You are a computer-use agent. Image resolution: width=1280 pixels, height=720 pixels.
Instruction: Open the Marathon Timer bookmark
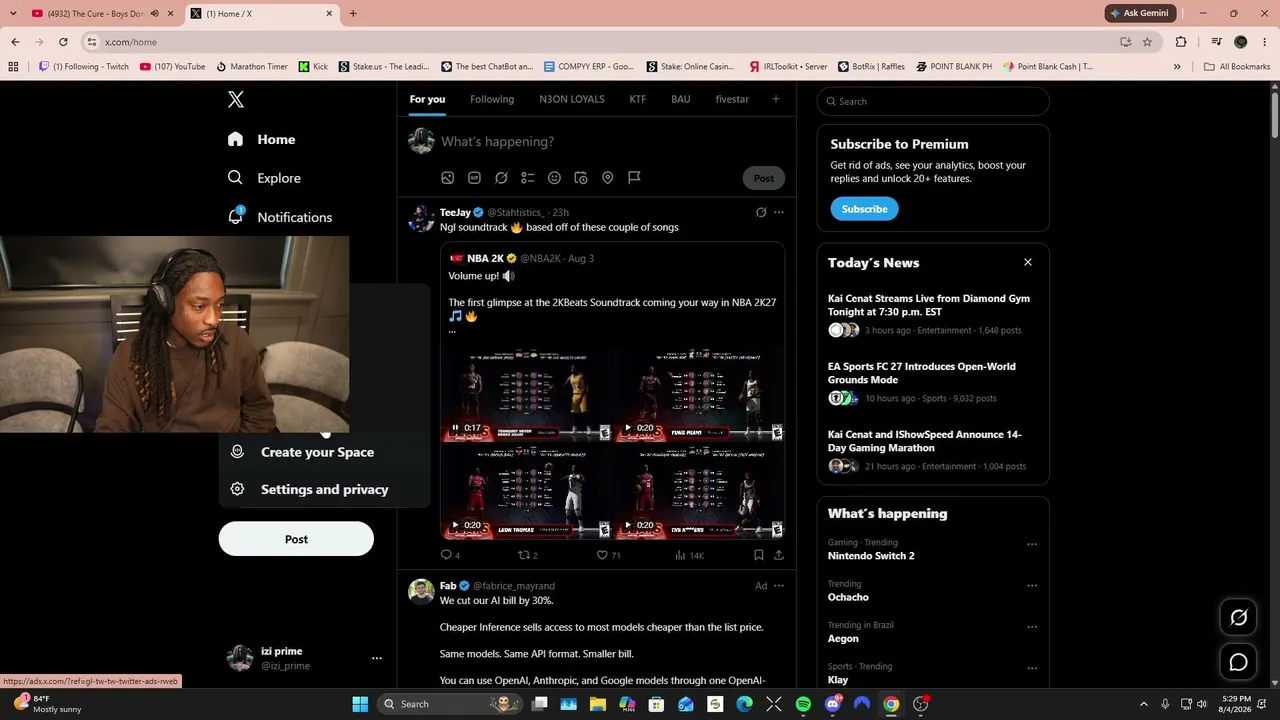252,67
